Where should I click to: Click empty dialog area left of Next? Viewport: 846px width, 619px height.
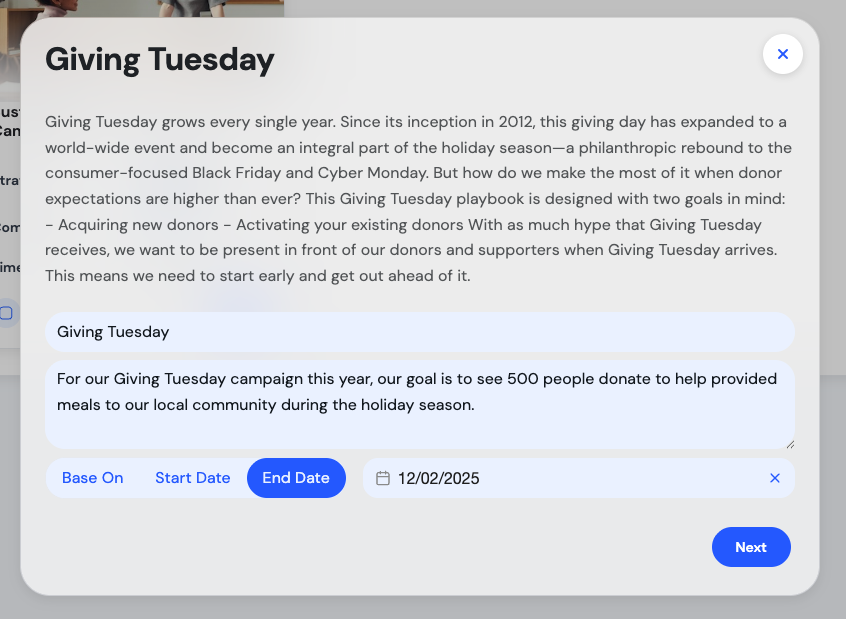click(x=400, y=547)
